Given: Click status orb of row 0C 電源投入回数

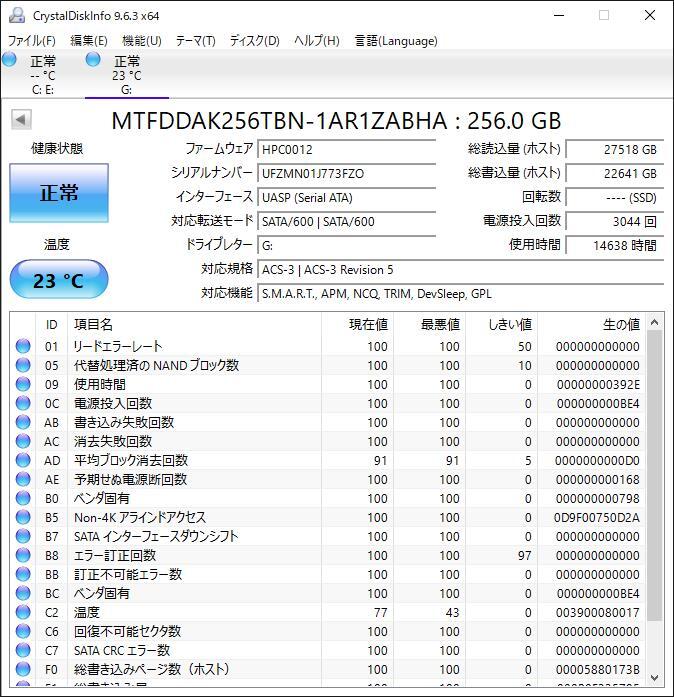Looking at the screenshot, I should [x=23, y=403].
